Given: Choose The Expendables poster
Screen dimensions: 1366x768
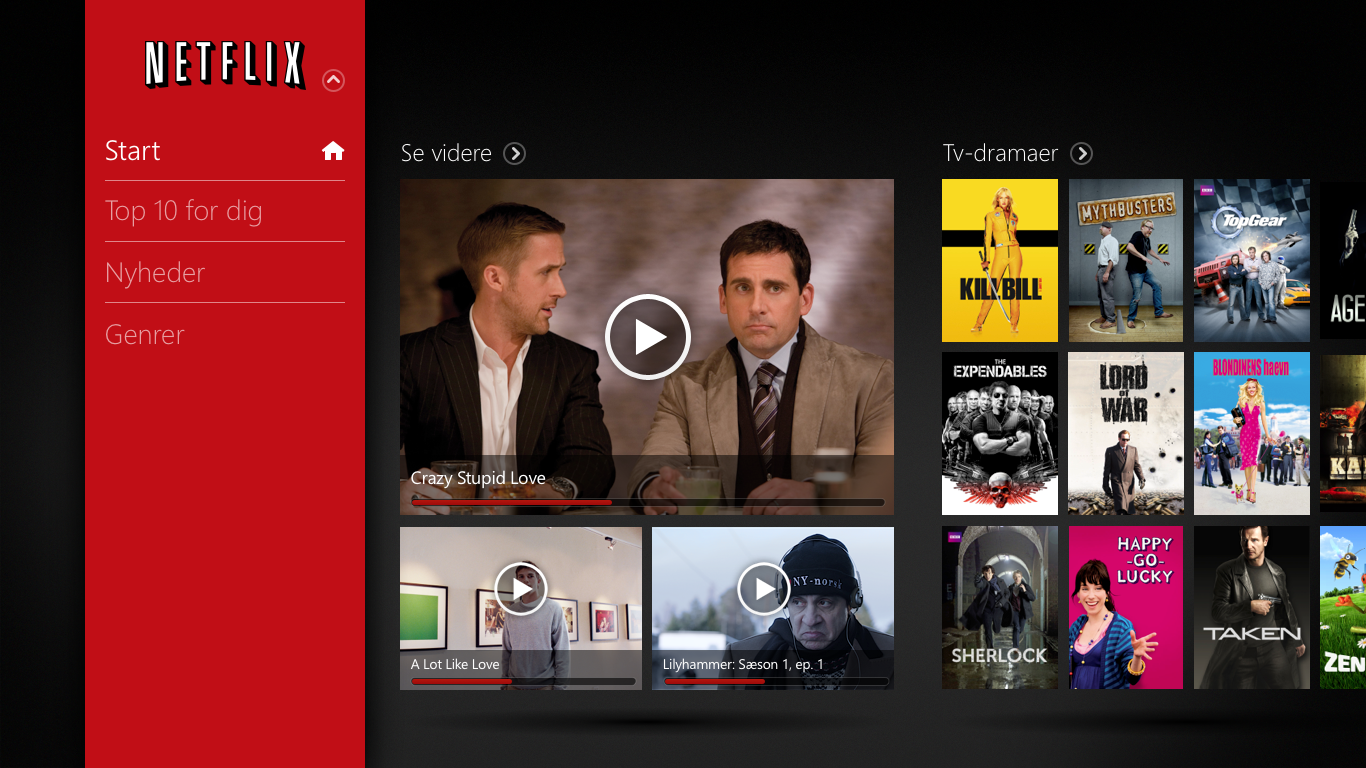Looking at the screenshot, I should tap(1000, 433).
